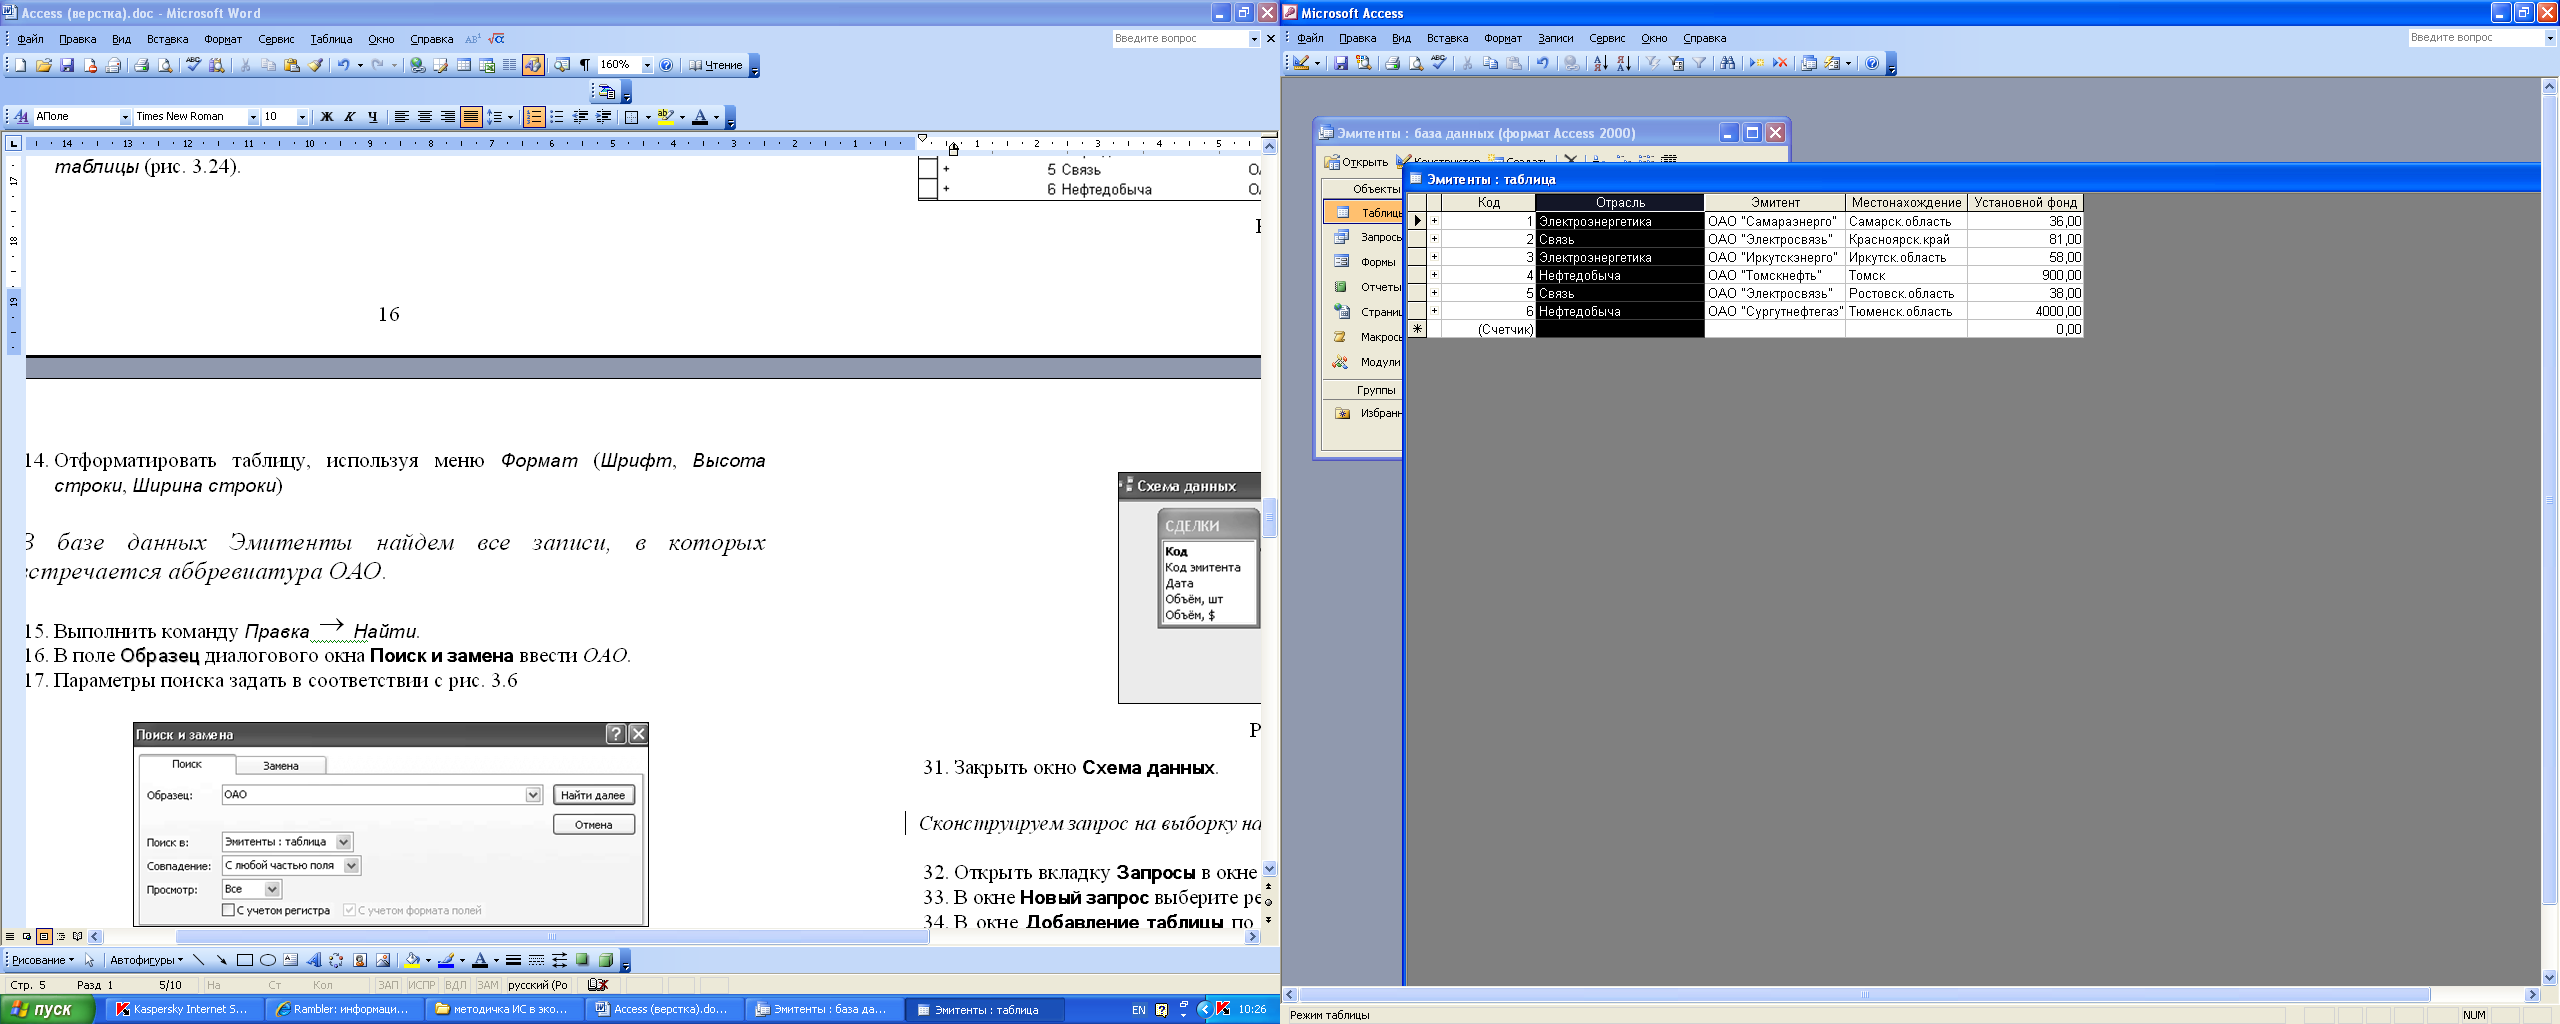Expand the subdatasheet for row 4 Нефтедобыча

pyautogui.click(x=1434, y=275)
